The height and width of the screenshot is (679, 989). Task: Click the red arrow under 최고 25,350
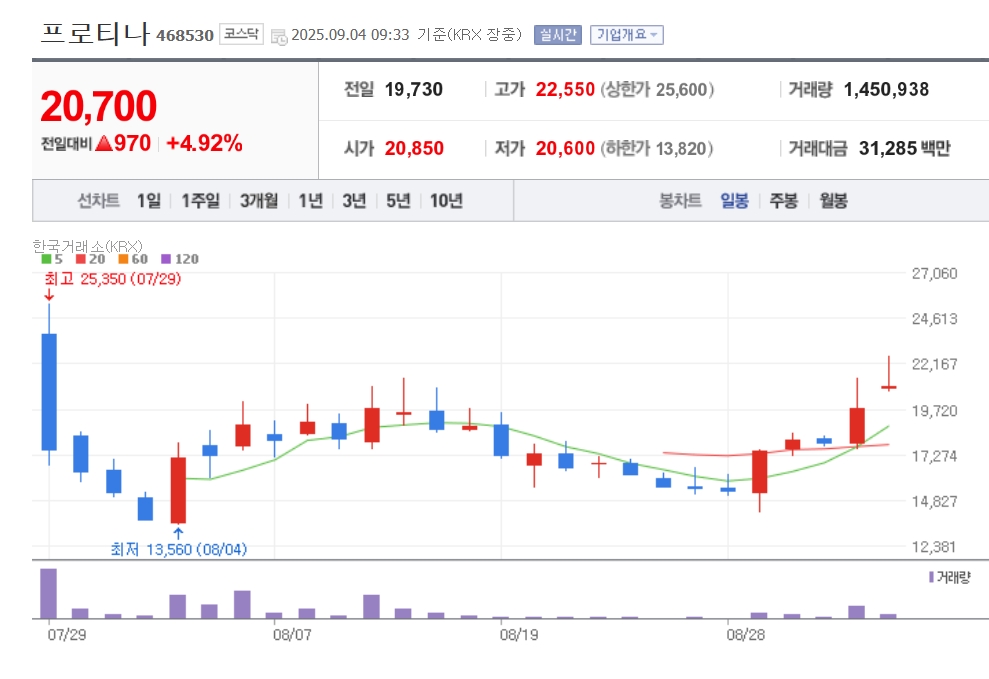pyautogui.click(x=49, y=295)
